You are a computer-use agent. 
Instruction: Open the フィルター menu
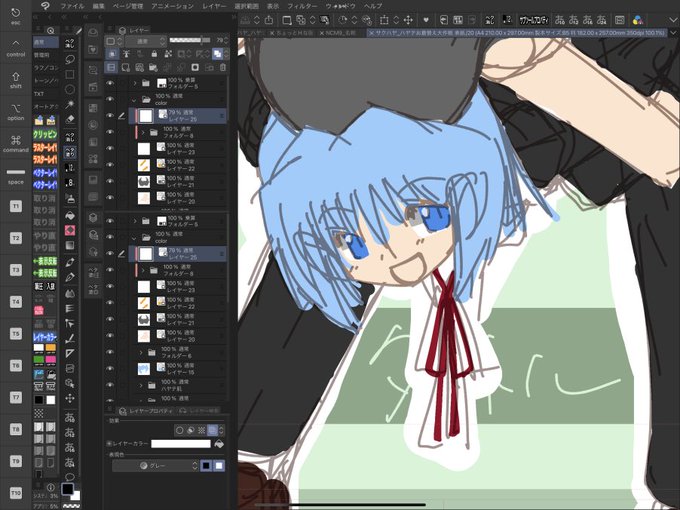[302, 6]
